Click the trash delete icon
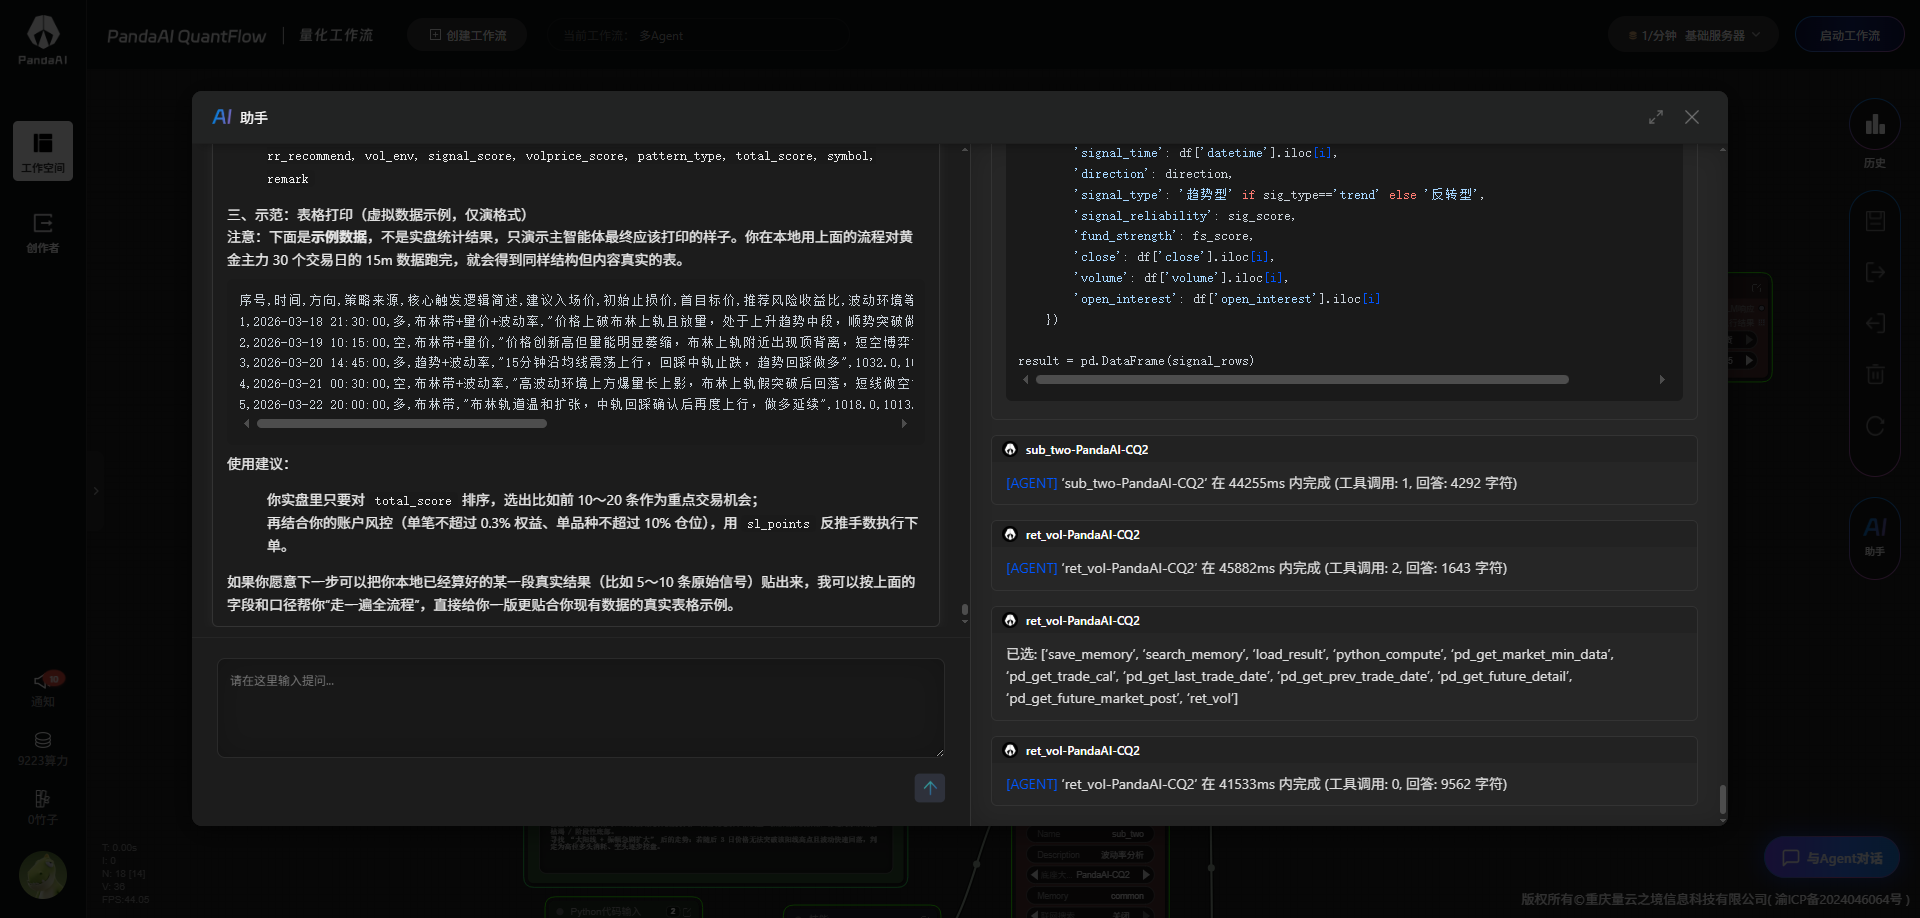Screen dimensions: 1920x918 (x=1875, y=375)
